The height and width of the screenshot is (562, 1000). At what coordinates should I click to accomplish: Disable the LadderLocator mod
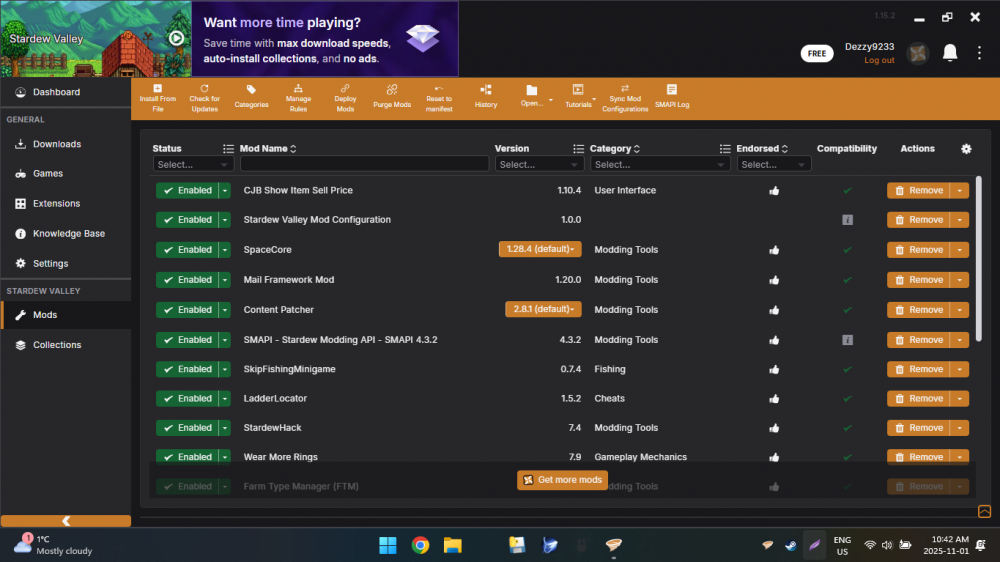(x=187, y=398)
